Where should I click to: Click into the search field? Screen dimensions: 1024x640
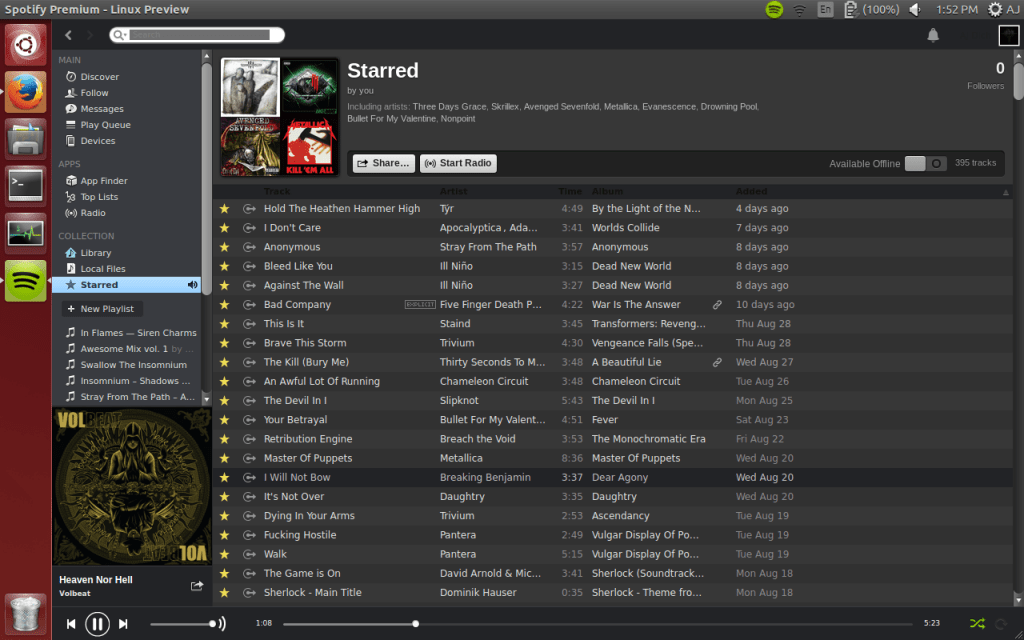point(199,35)
